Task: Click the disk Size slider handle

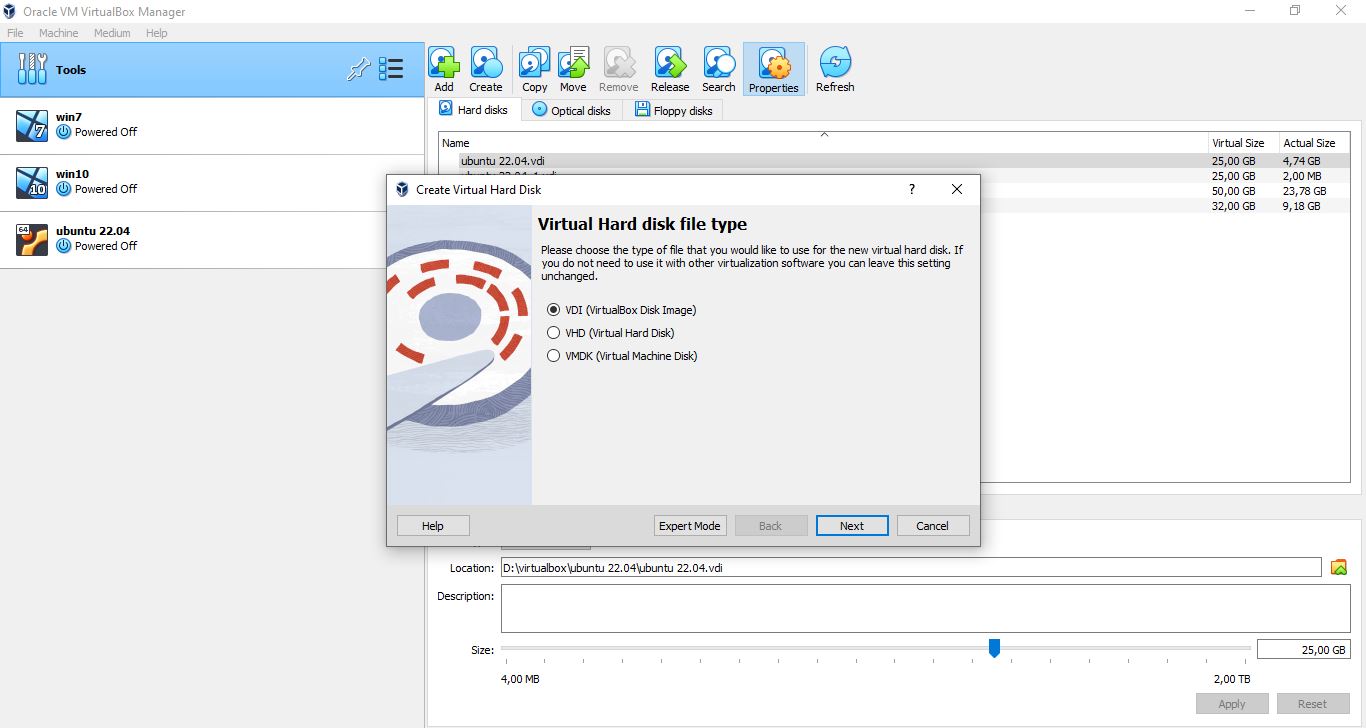Action: point(994,649)
